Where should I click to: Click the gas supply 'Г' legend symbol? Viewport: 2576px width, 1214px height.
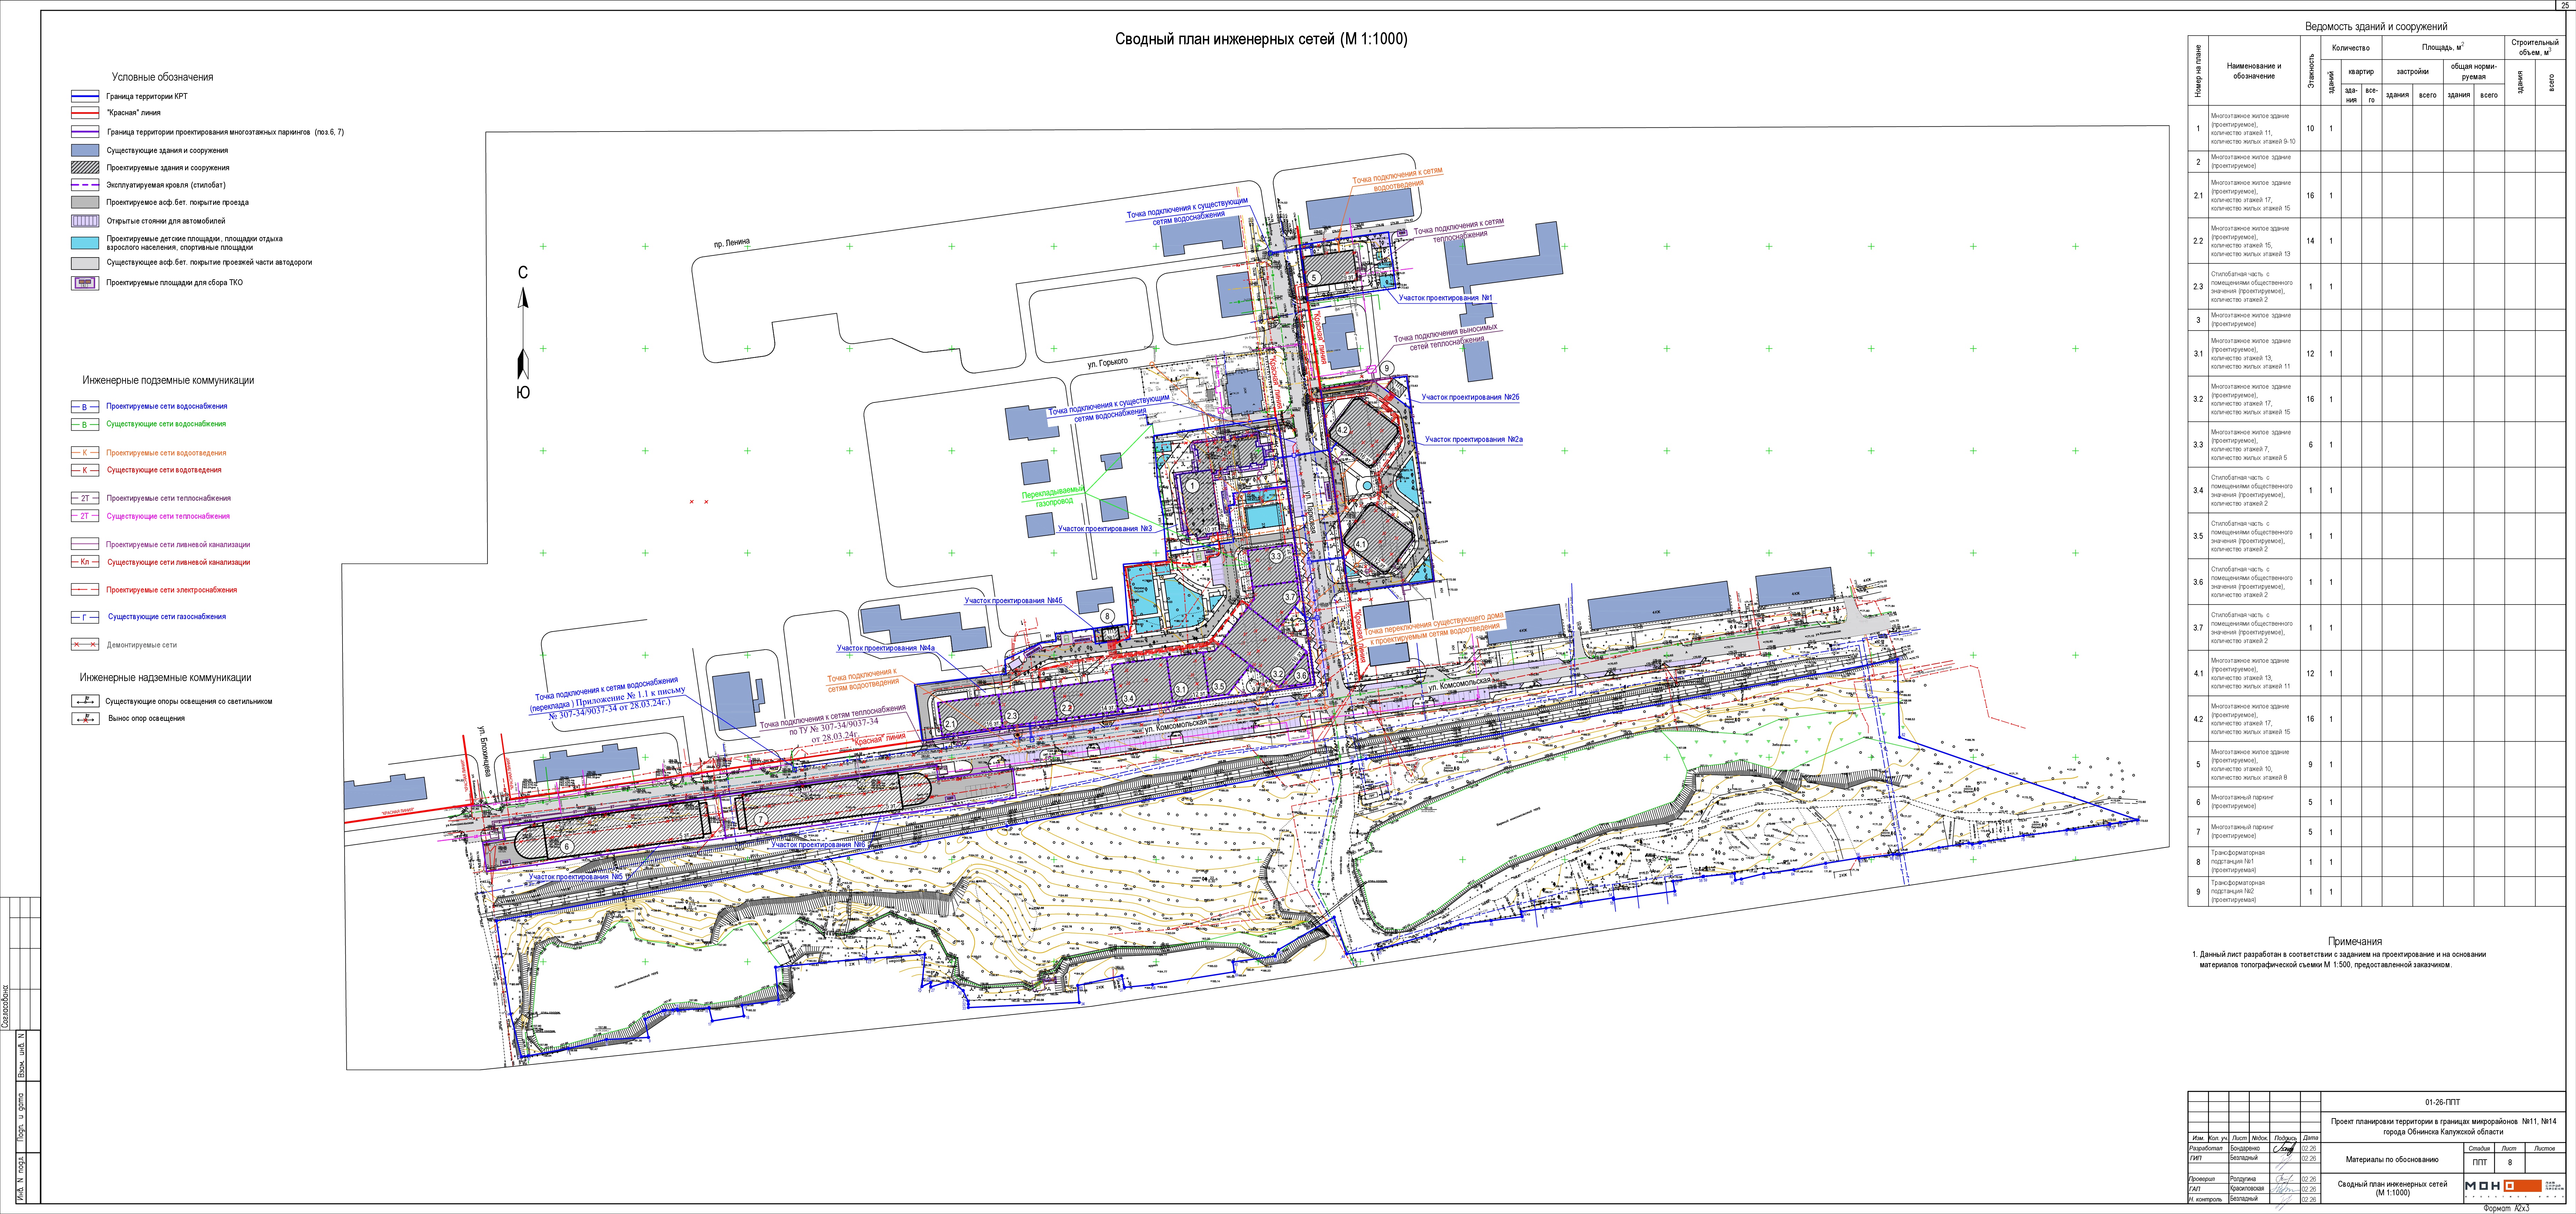85,617
